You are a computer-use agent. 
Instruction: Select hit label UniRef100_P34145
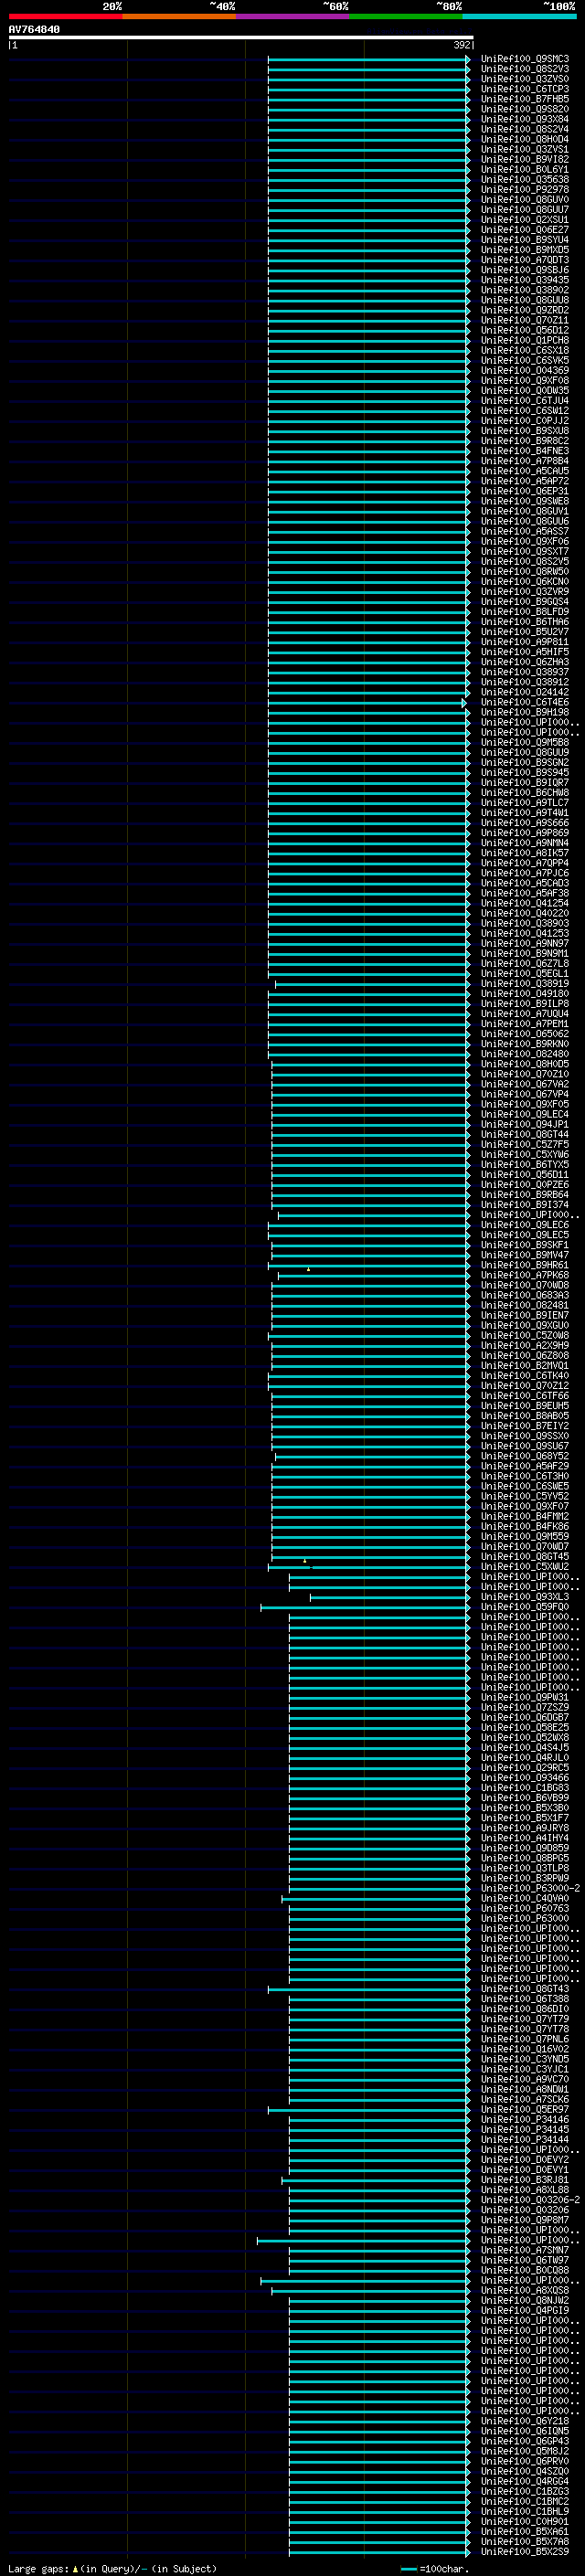524,2129
